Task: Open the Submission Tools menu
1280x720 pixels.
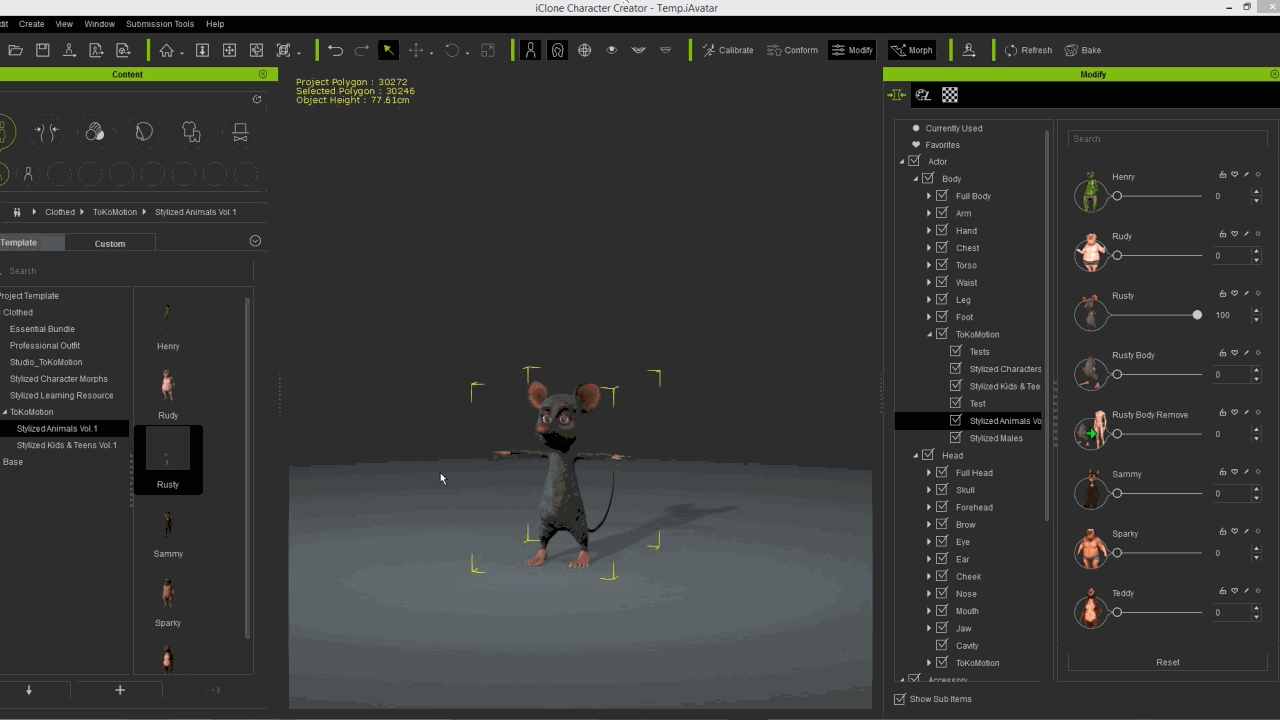Action: [x=160, y=24]
